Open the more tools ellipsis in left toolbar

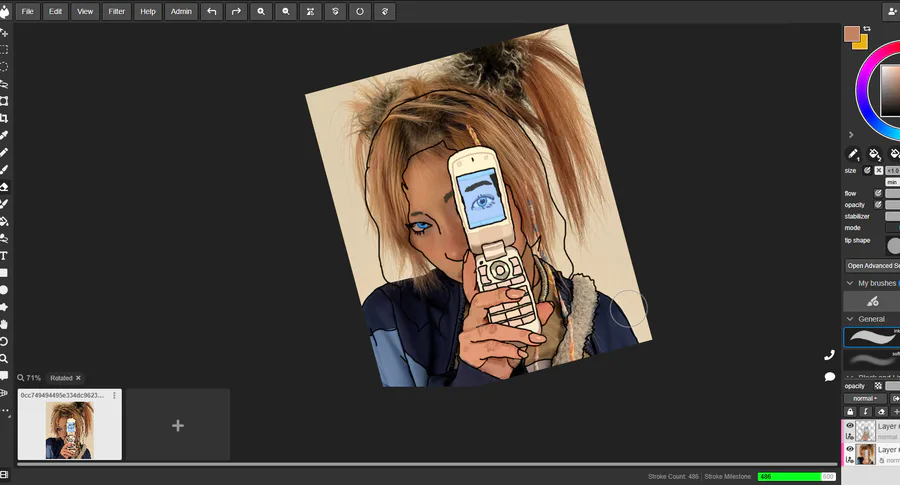click(4, 411)
